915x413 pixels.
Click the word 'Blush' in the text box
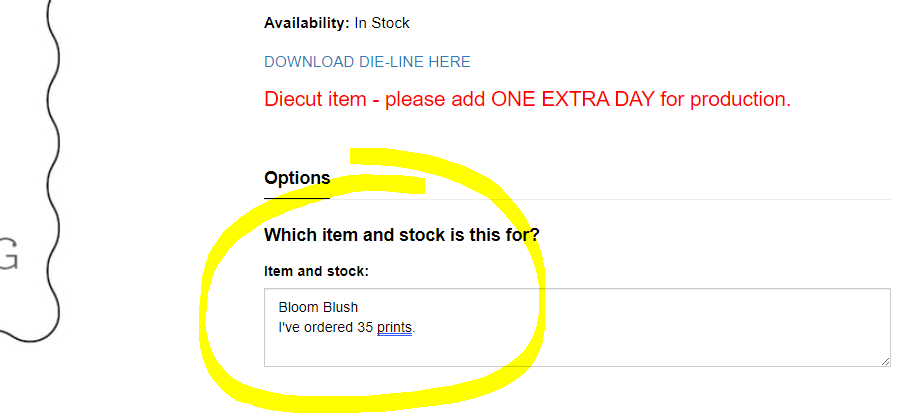tap(340, 307)
